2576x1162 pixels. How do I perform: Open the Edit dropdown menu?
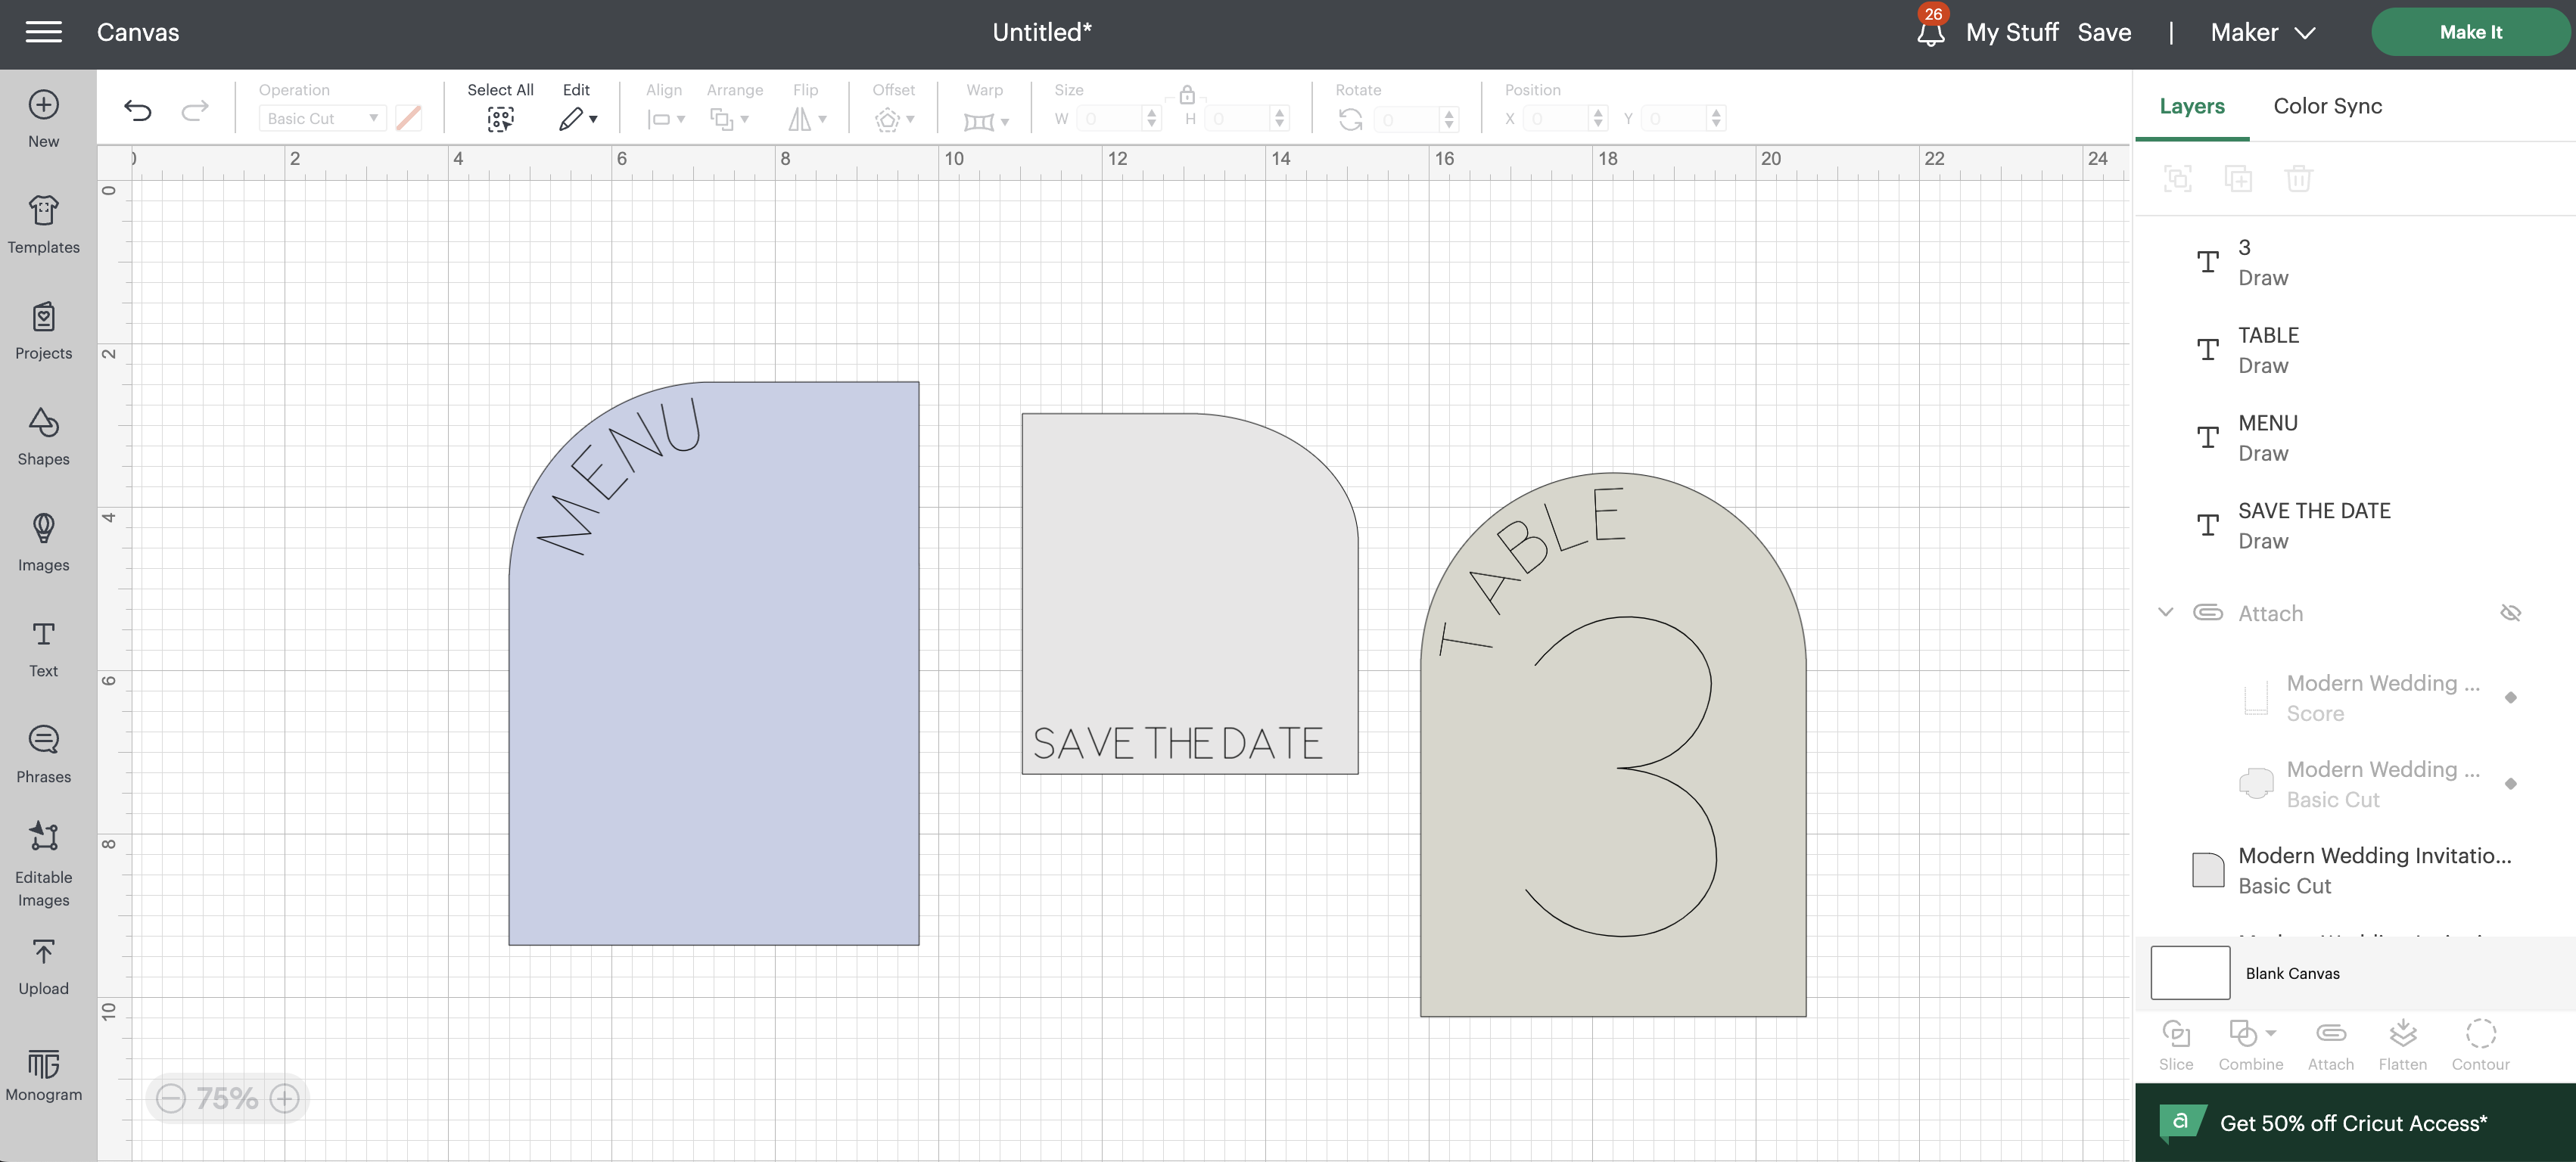(577, 119)
